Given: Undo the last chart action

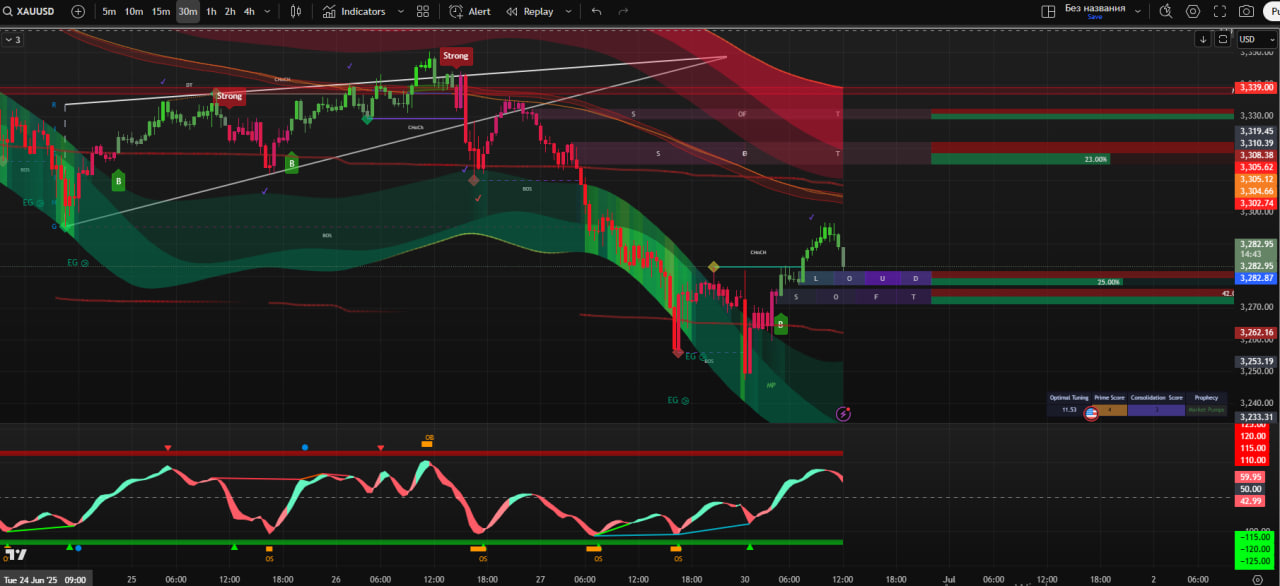Looking at the screenshot, I should click(x=597, y=11).
